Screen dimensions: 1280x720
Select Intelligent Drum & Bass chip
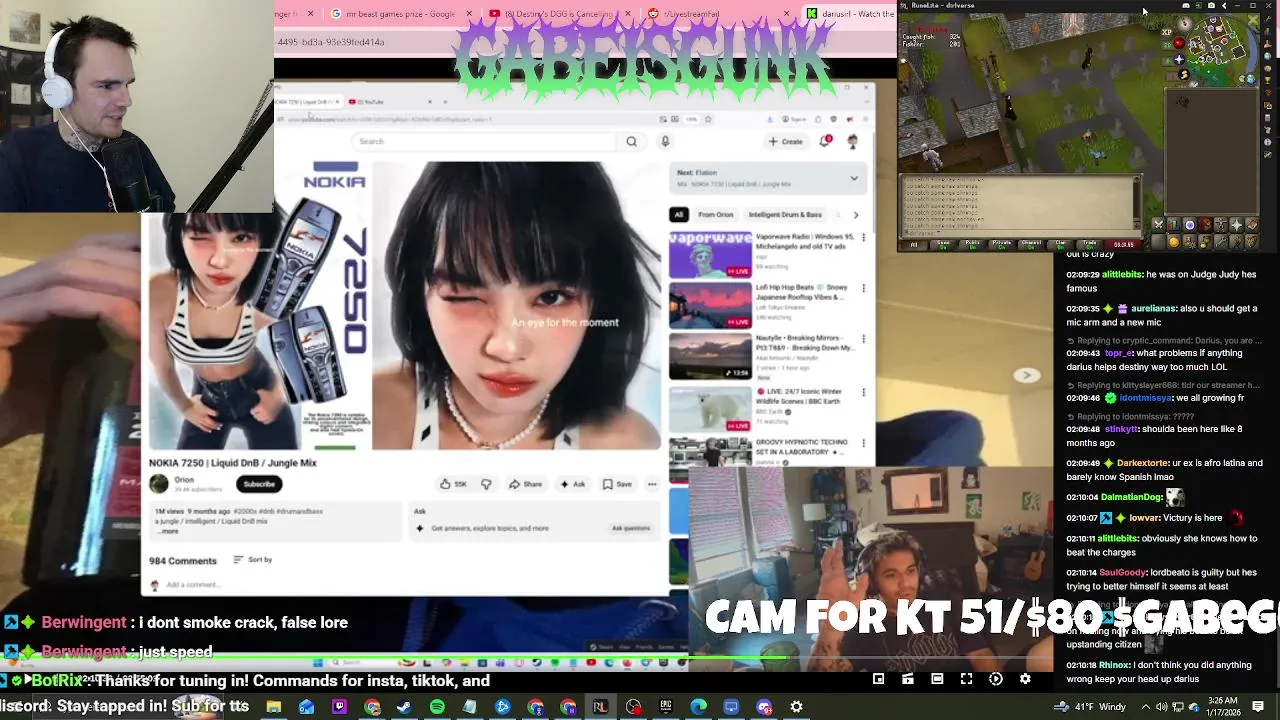pyautogui.click(x=785, y=215)
